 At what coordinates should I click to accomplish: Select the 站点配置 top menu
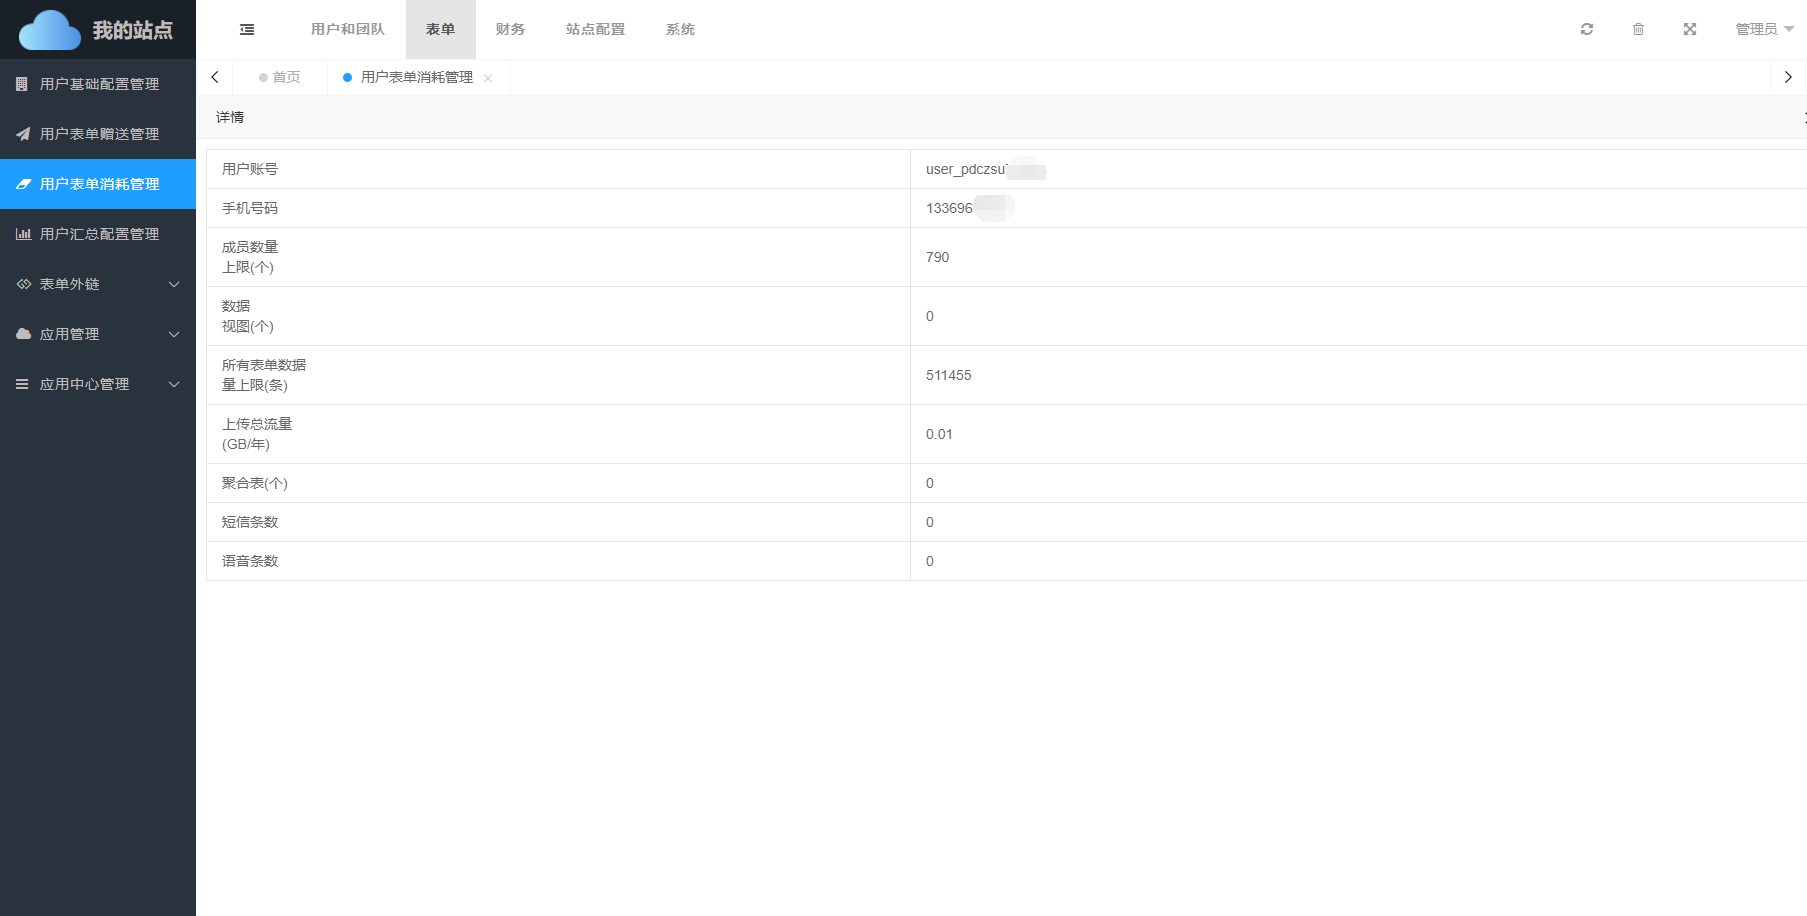click(595, 29)
